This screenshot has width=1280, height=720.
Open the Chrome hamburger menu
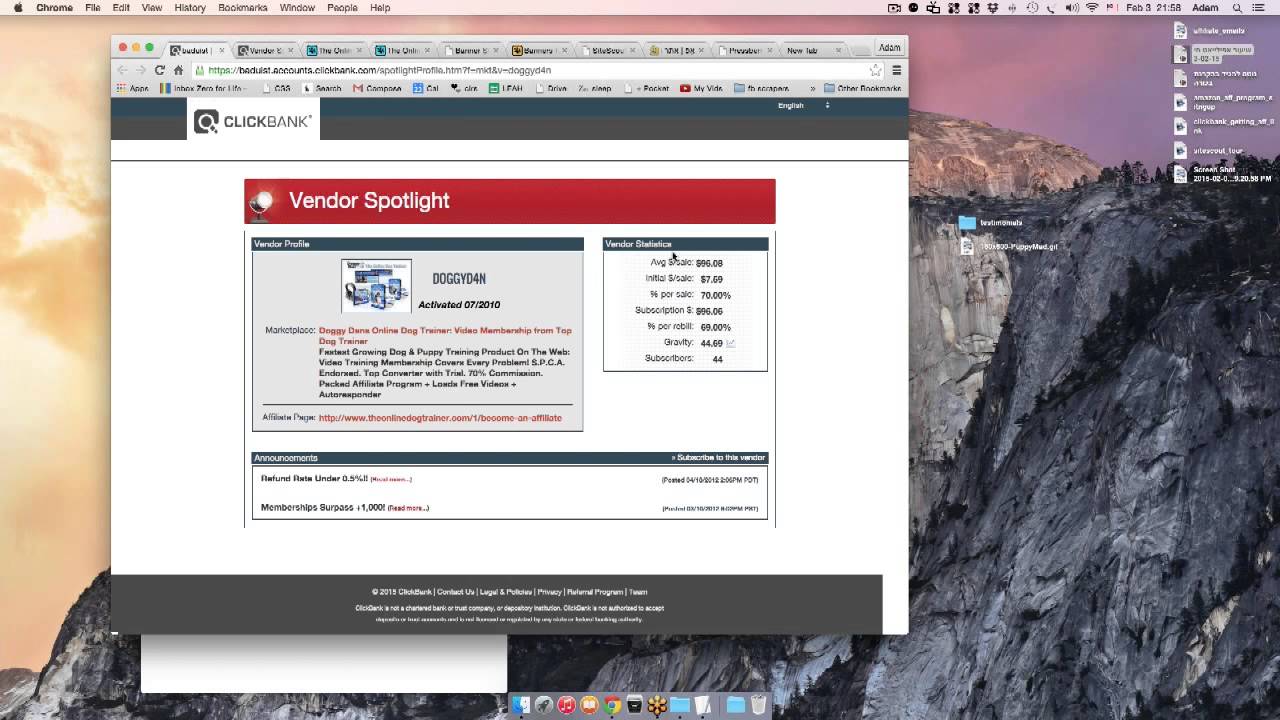pos(896,70)
